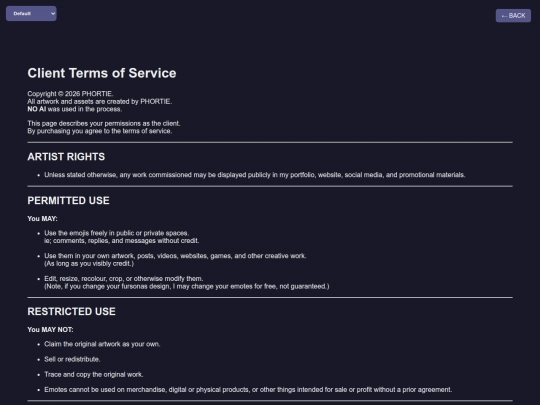Click the RESTRICTED USE heading
This screenshot has width=540, height=405.
pyautogui.click(x=71, y=311)
